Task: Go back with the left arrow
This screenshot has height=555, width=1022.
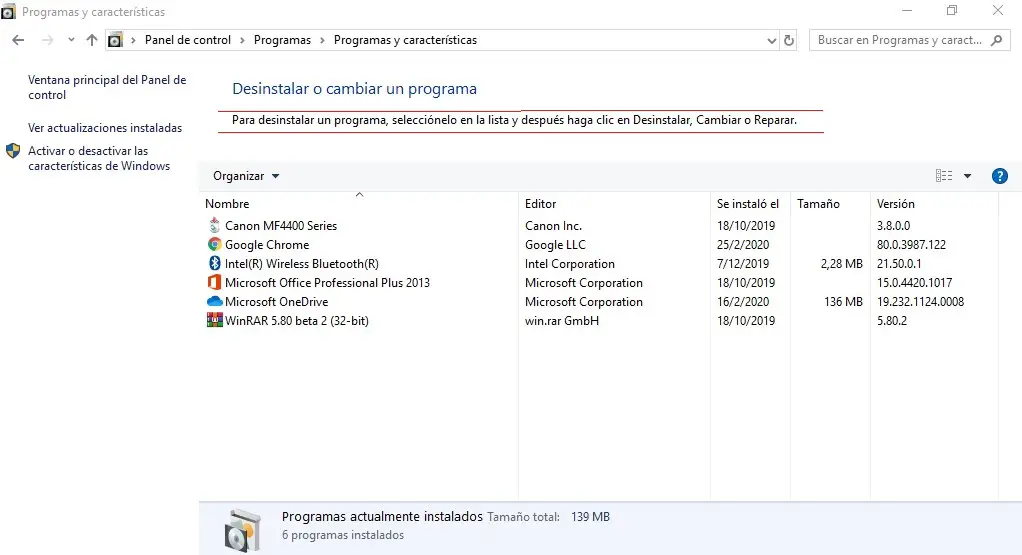Action: click(18, 40)
